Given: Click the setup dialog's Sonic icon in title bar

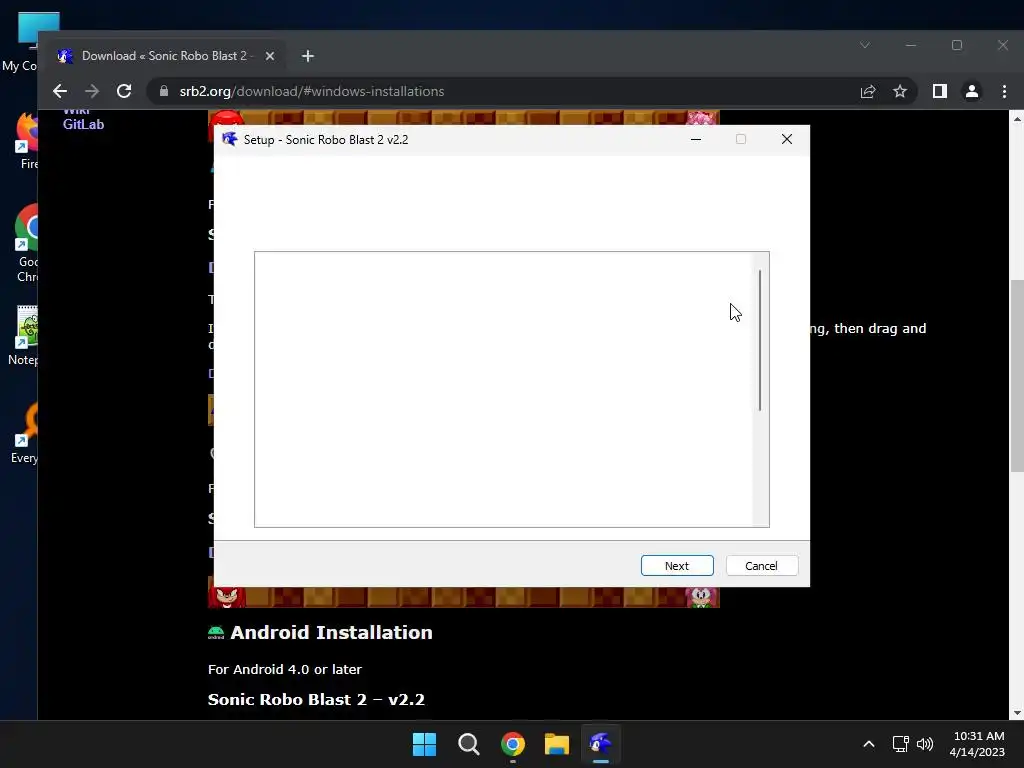Looking at the screenshot, I should point(229,139).
